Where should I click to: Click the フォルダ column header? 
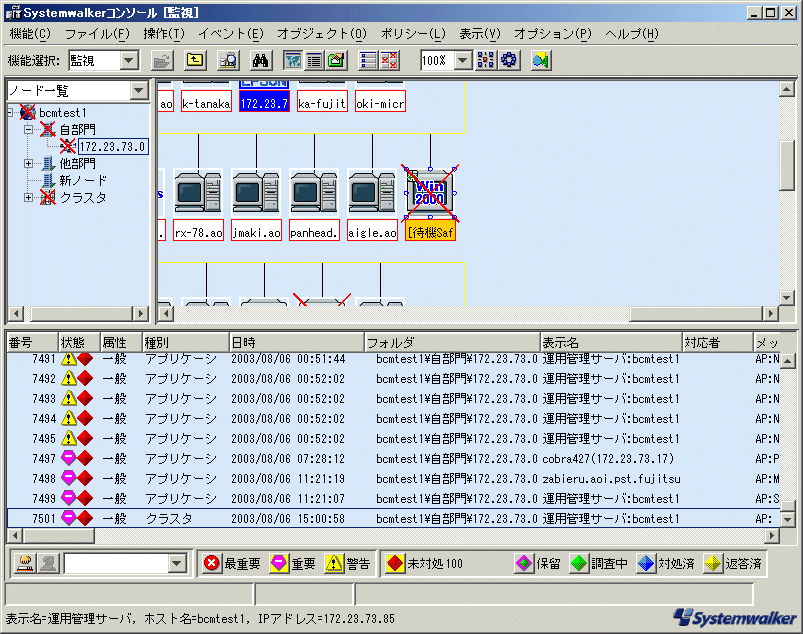[450, 342]
